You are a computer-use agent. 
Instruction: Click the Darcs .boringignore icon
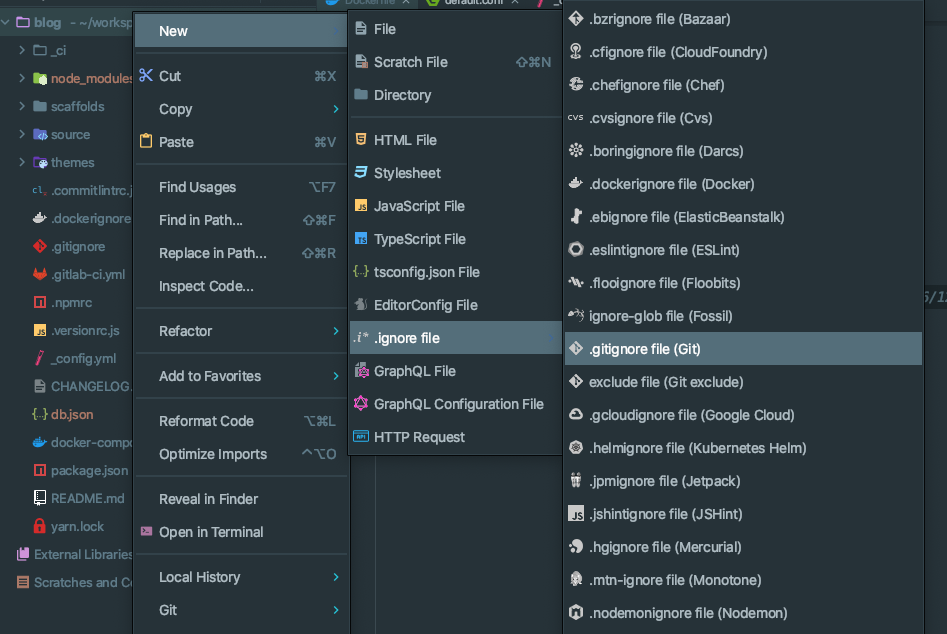coord(576,150)
